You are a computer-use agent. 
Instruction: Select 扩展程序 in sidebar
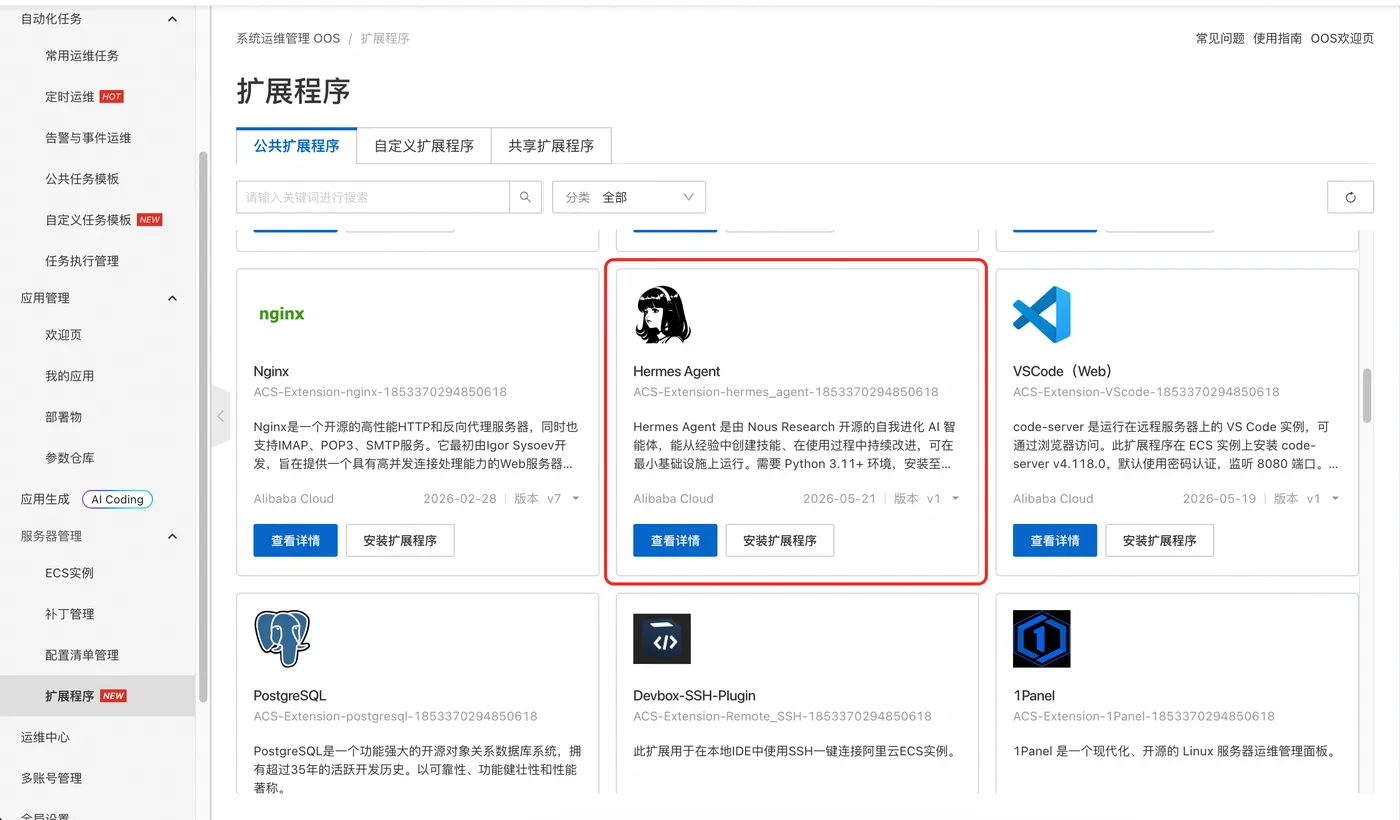pyautogui.click(x=98, y=696)
